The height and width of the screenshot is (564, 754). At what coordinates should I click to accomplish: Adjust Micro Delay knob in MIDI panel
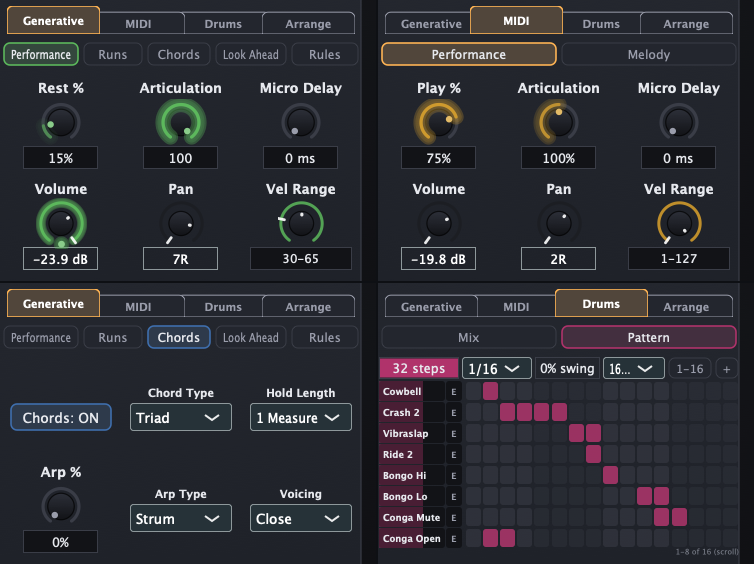679,123
